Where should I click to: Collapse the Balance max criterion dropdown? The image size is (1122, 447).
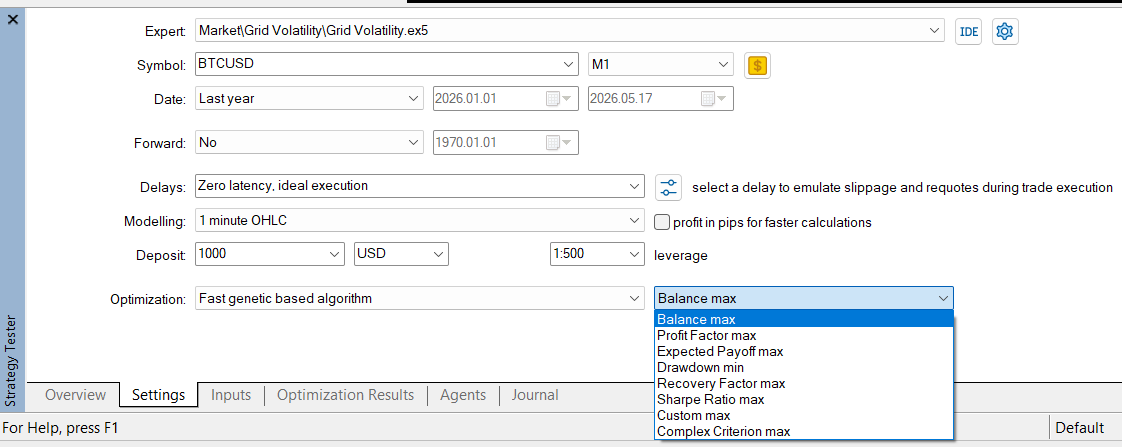point(943,298)
